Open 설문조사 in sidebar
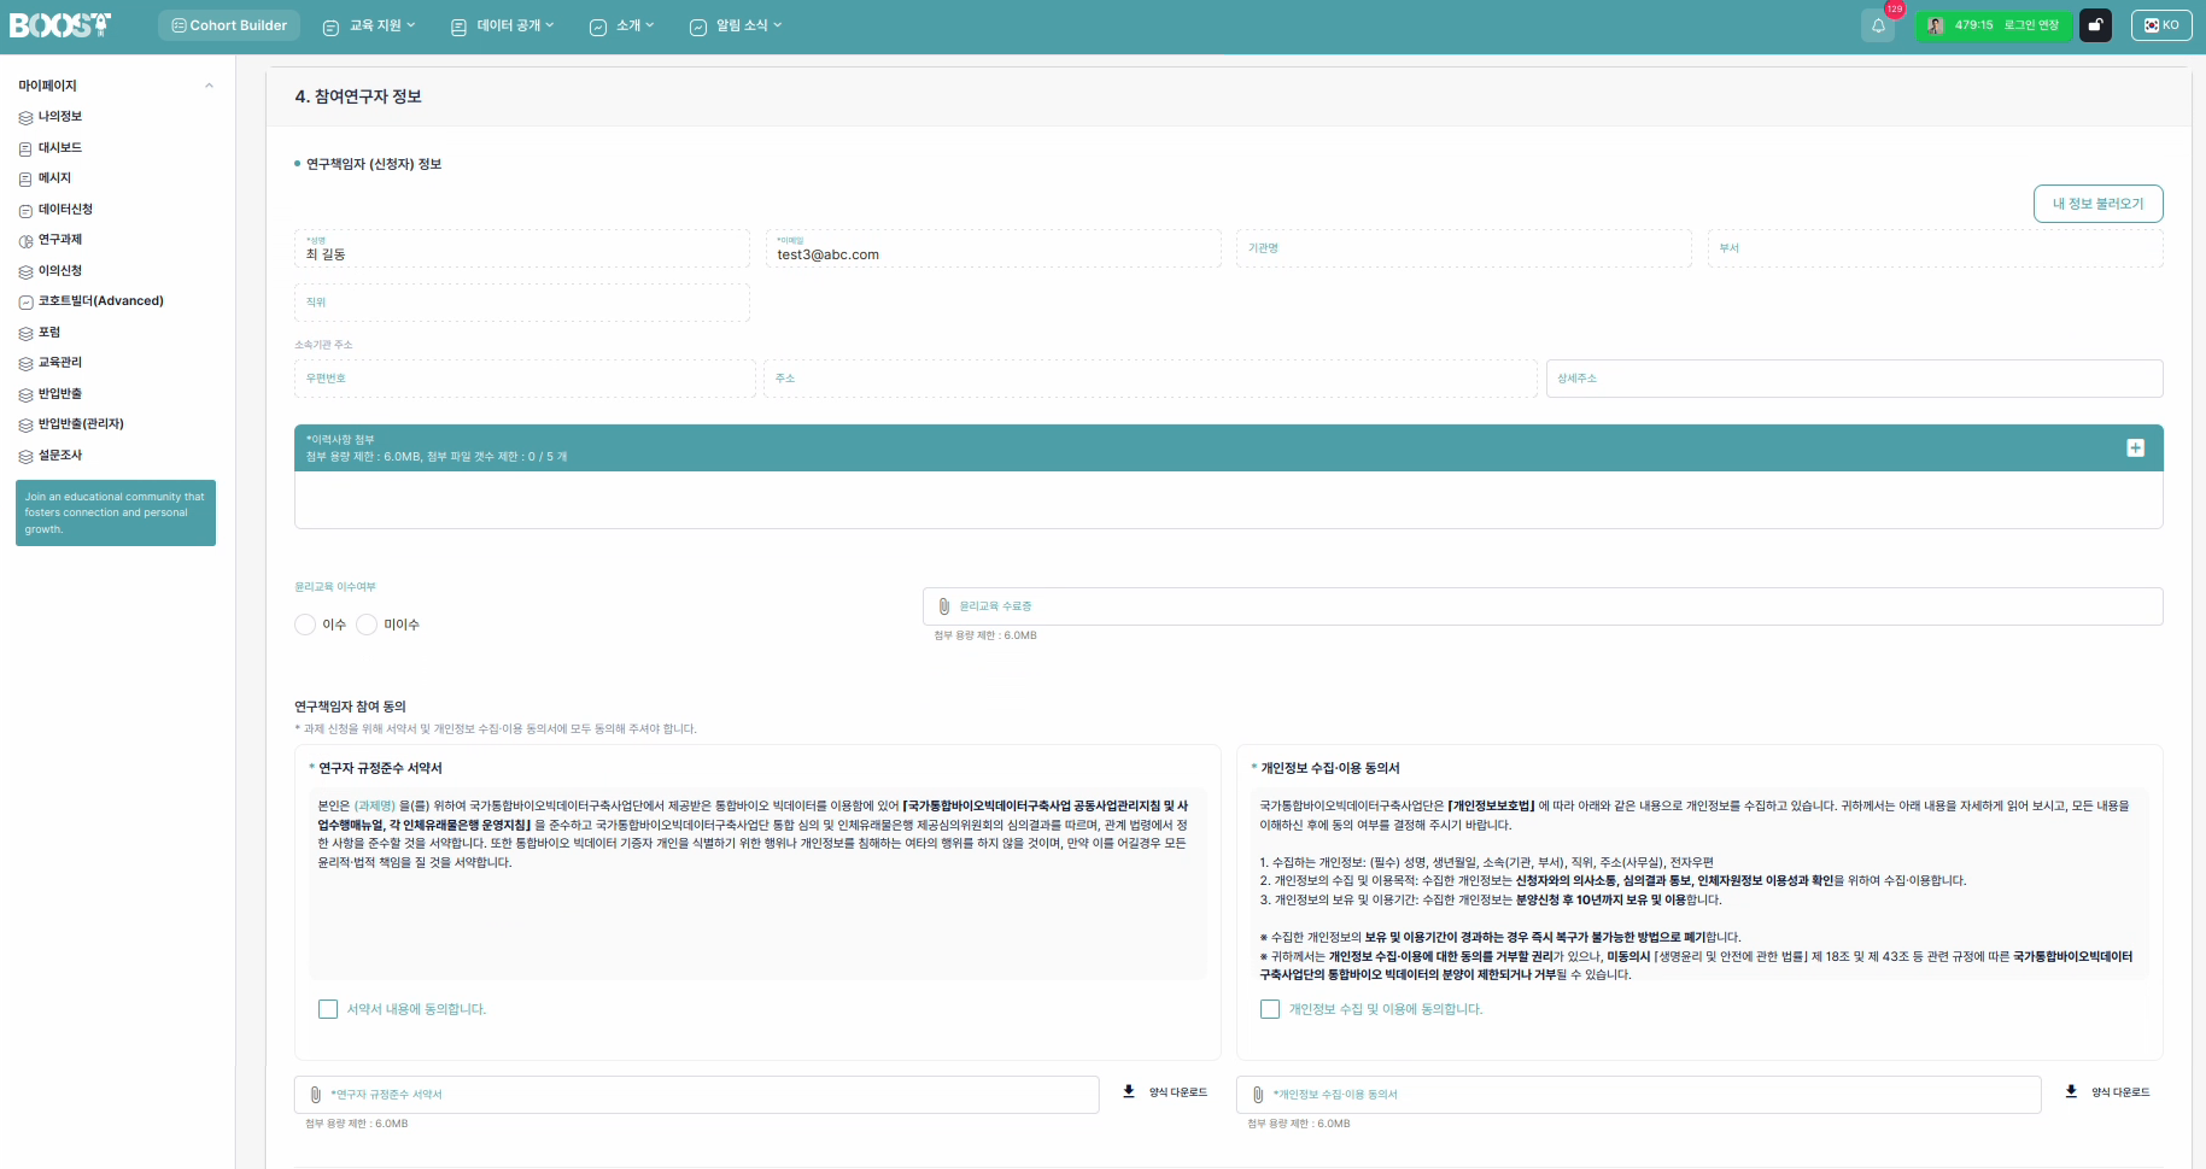The width and height of the screenshot is (2206, 1169). tap(60, 455)
